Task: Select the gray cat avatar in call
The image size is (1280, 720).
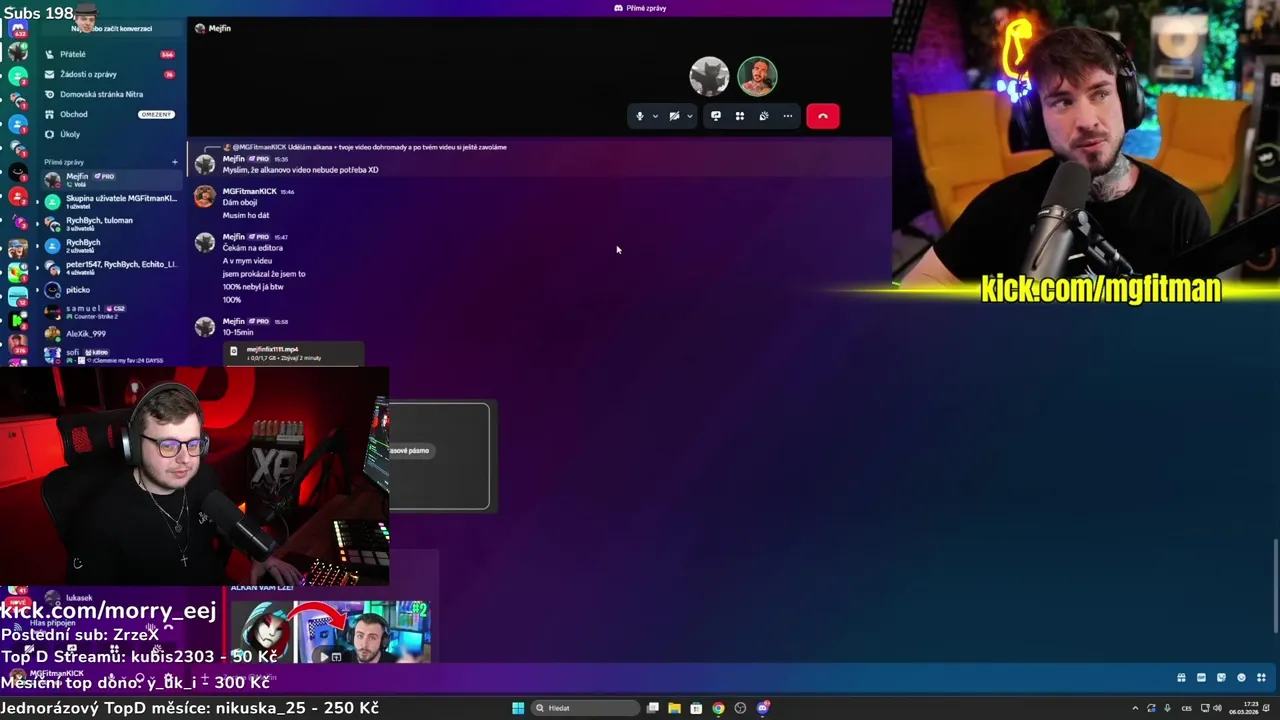Action: (709, 76)
